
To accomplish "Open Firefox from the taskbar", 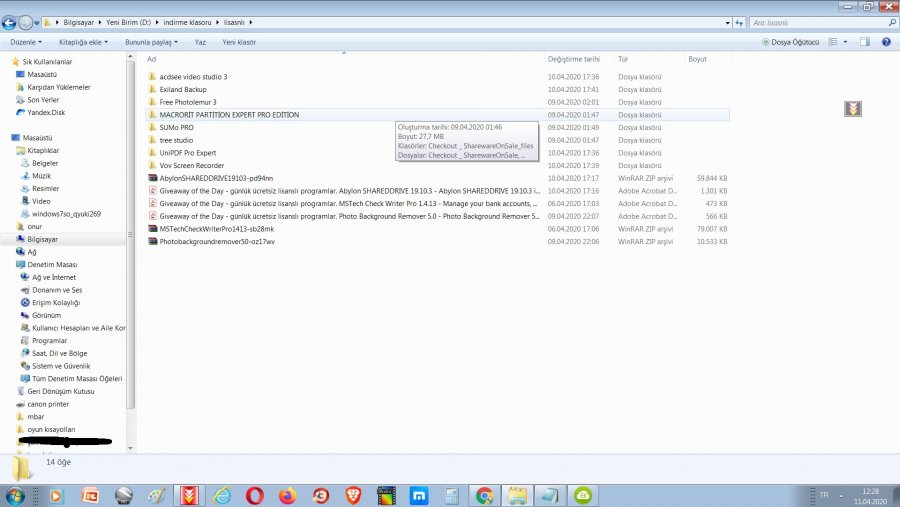I will pos(288,495).
